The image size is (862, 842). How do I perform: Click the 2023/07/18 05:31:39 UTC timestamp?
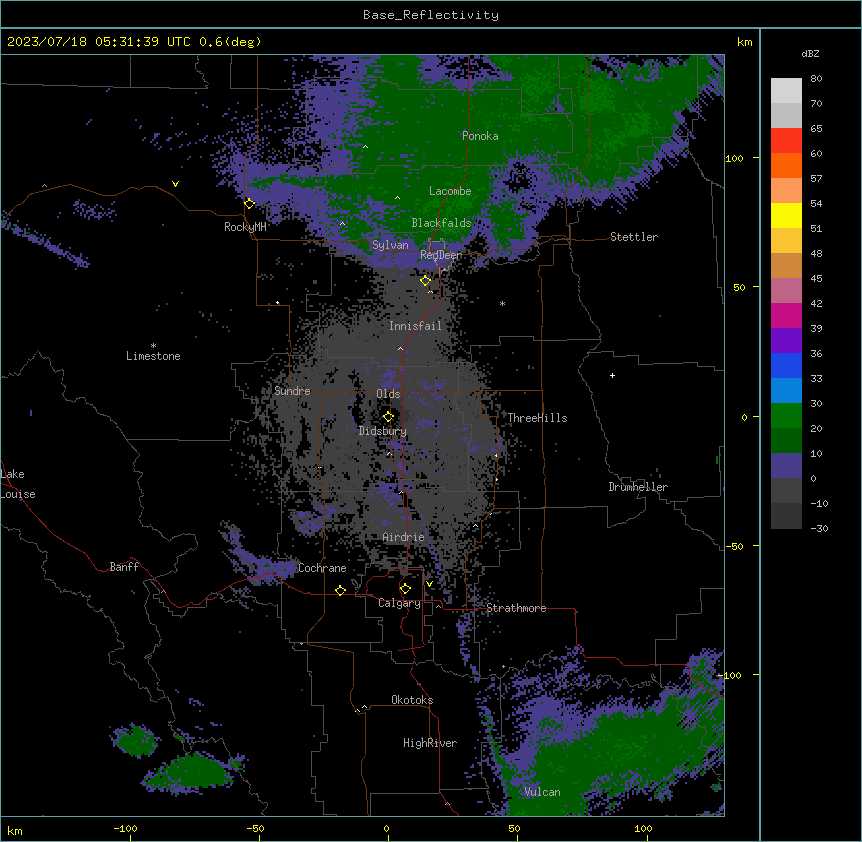tap(99, 42)
